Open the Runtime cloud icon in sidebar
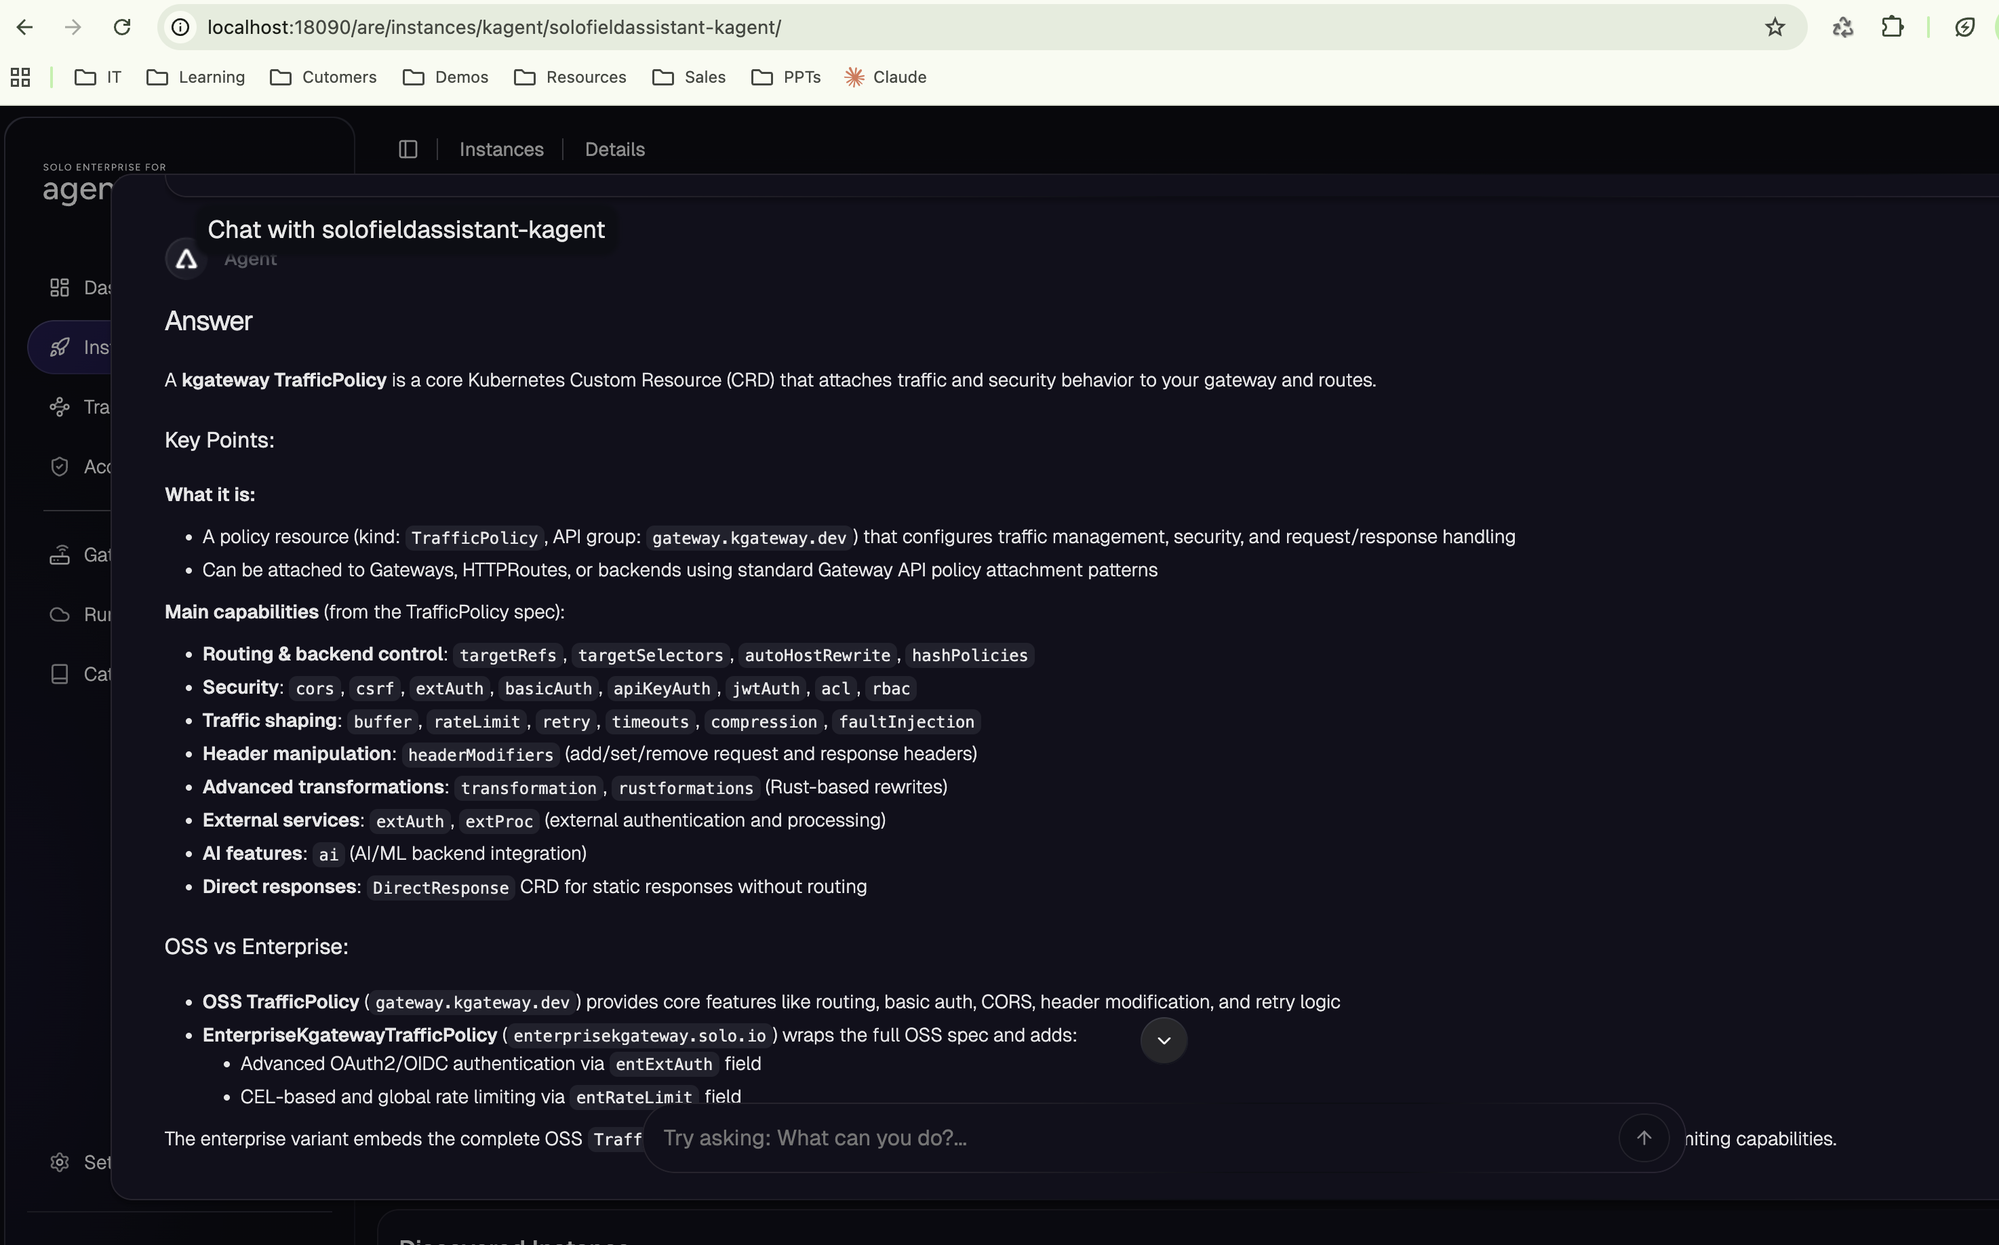The height and width of the screenshot is (1245, 1999). (60, 614)
